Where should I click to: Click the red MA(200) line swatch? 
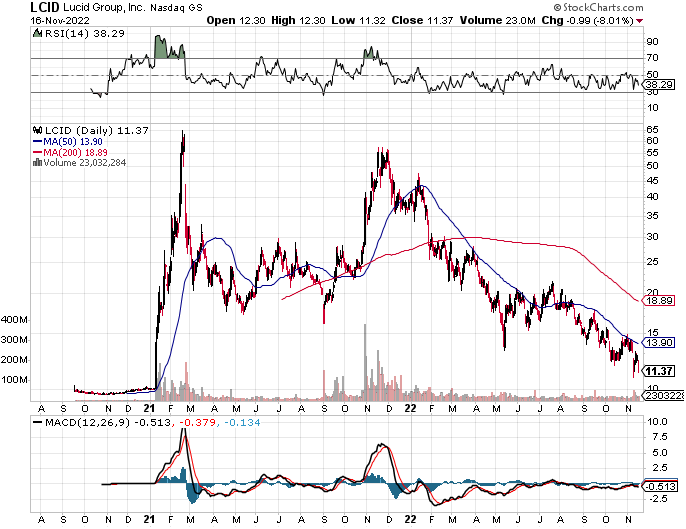pyautogui.click(x=37, y=153)
